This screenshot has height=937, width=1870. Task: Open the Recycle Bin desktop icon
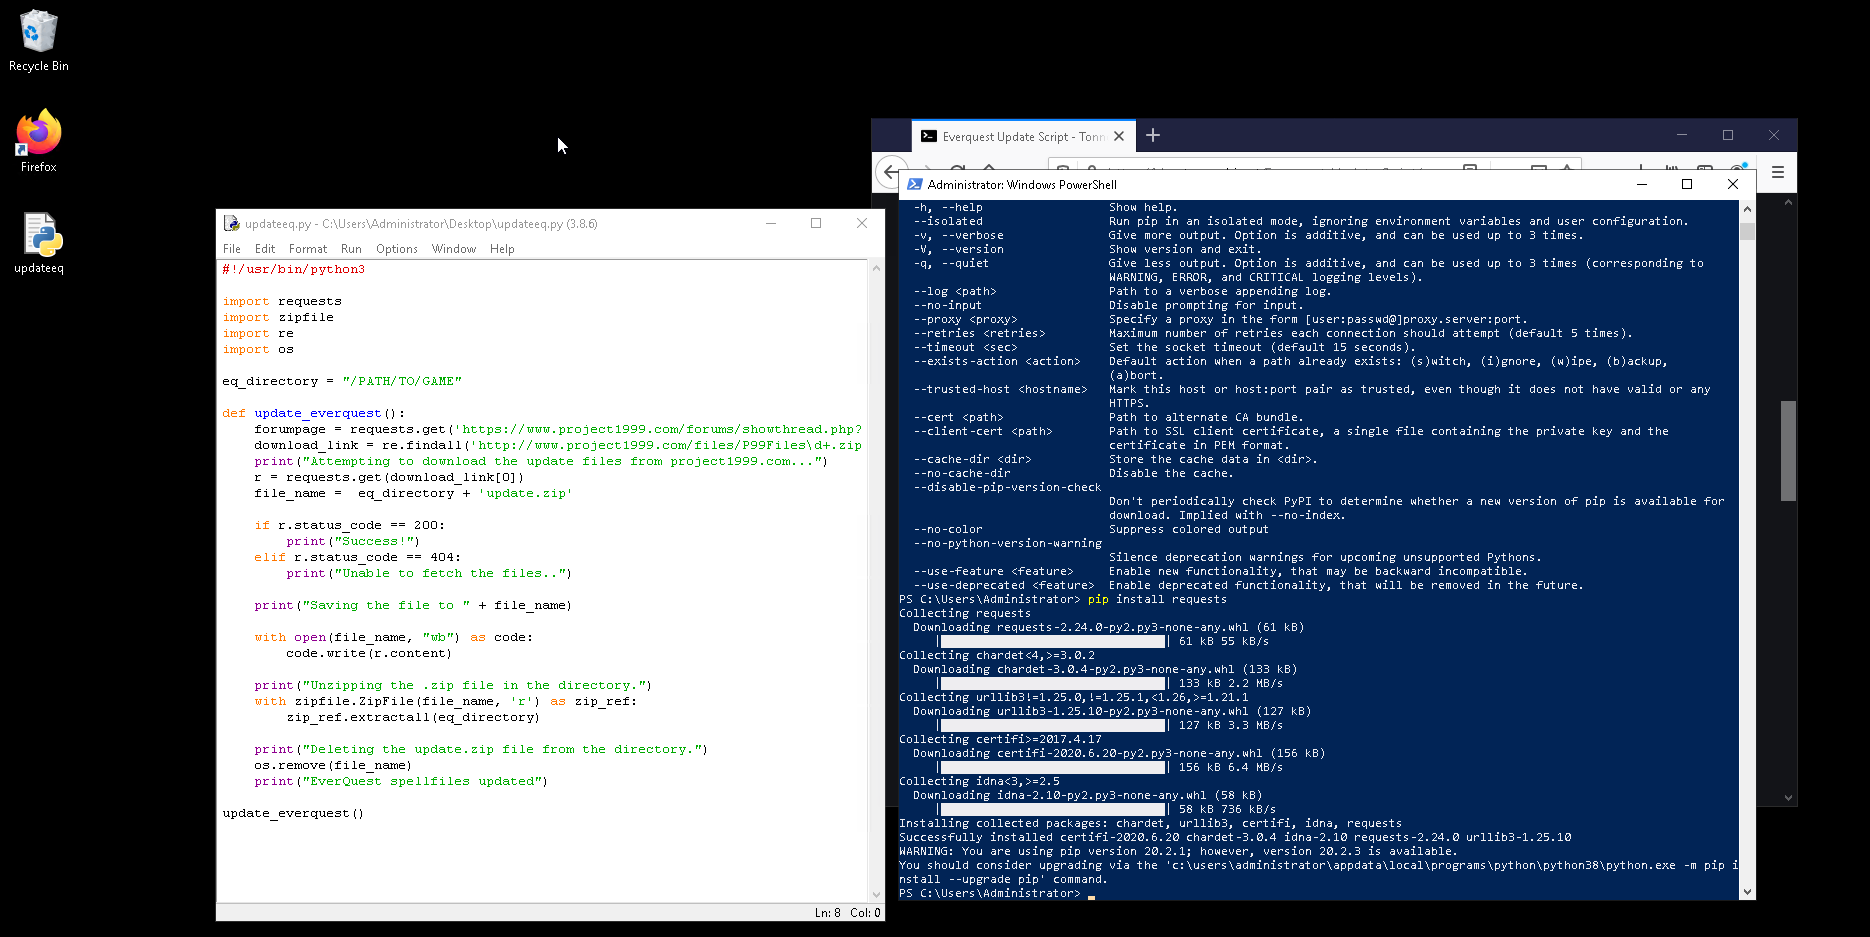[38, 41]
